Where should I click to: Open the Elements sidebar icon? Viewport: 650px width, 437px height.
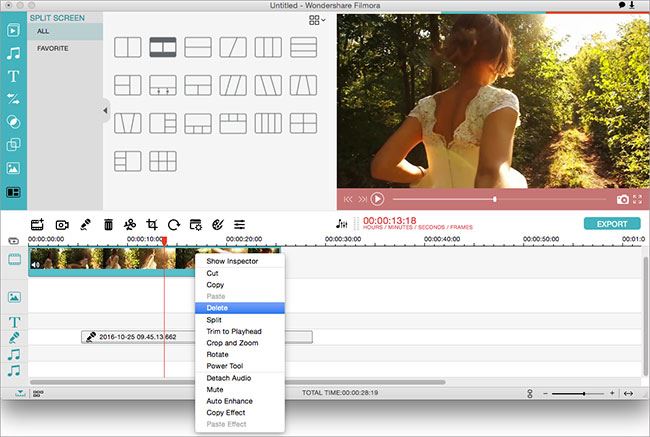(13, 168)
